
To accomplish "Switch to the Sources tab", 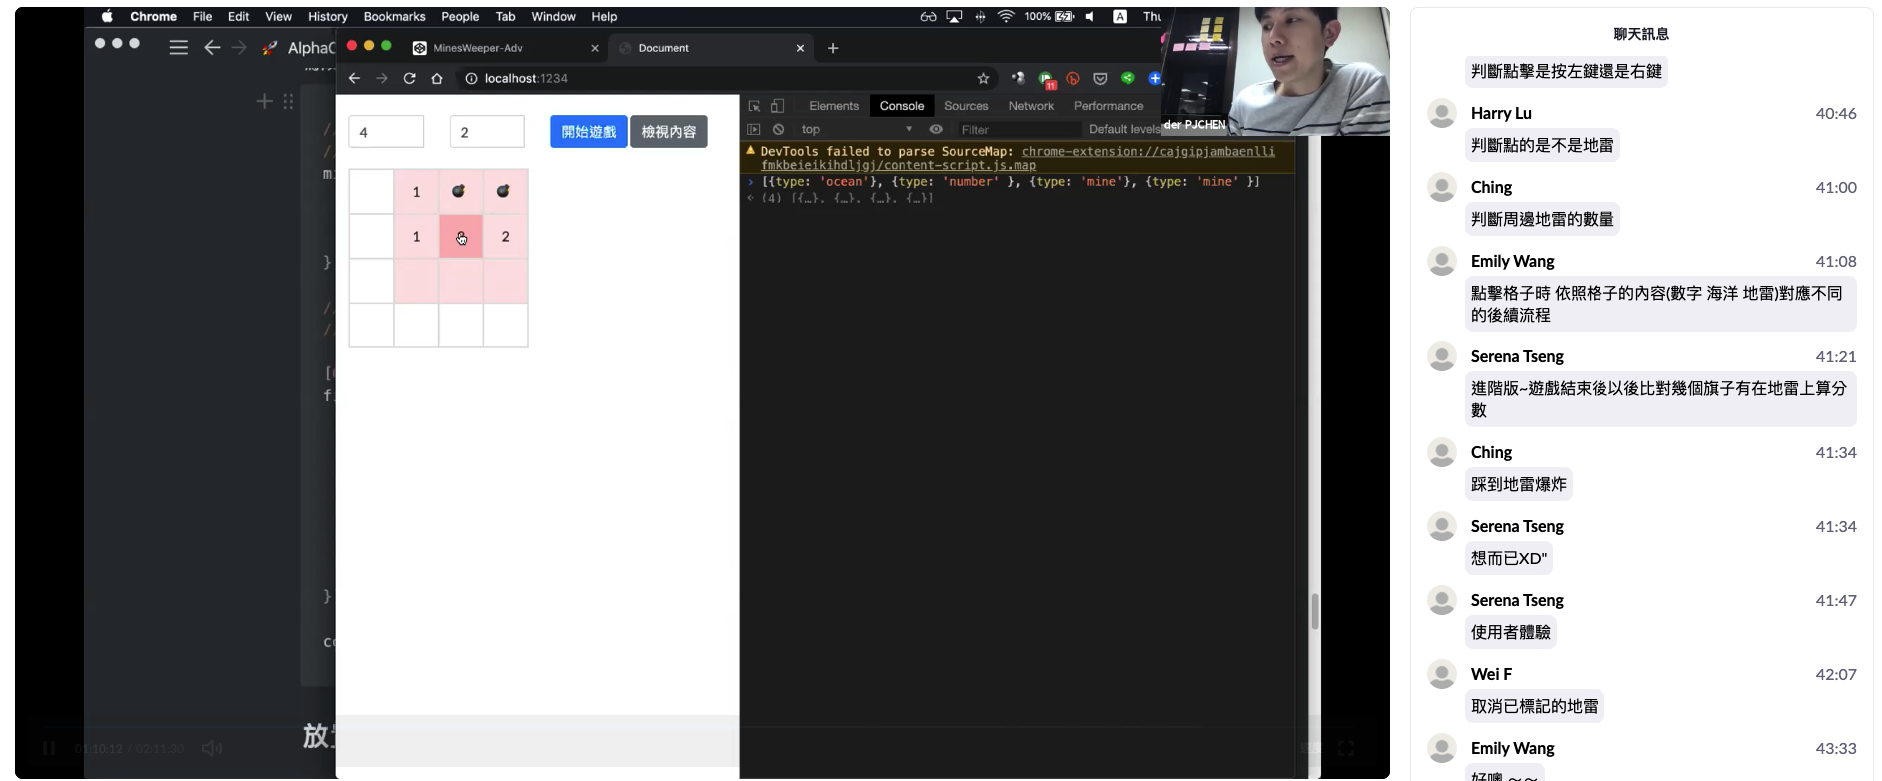I will click(966, 106).
